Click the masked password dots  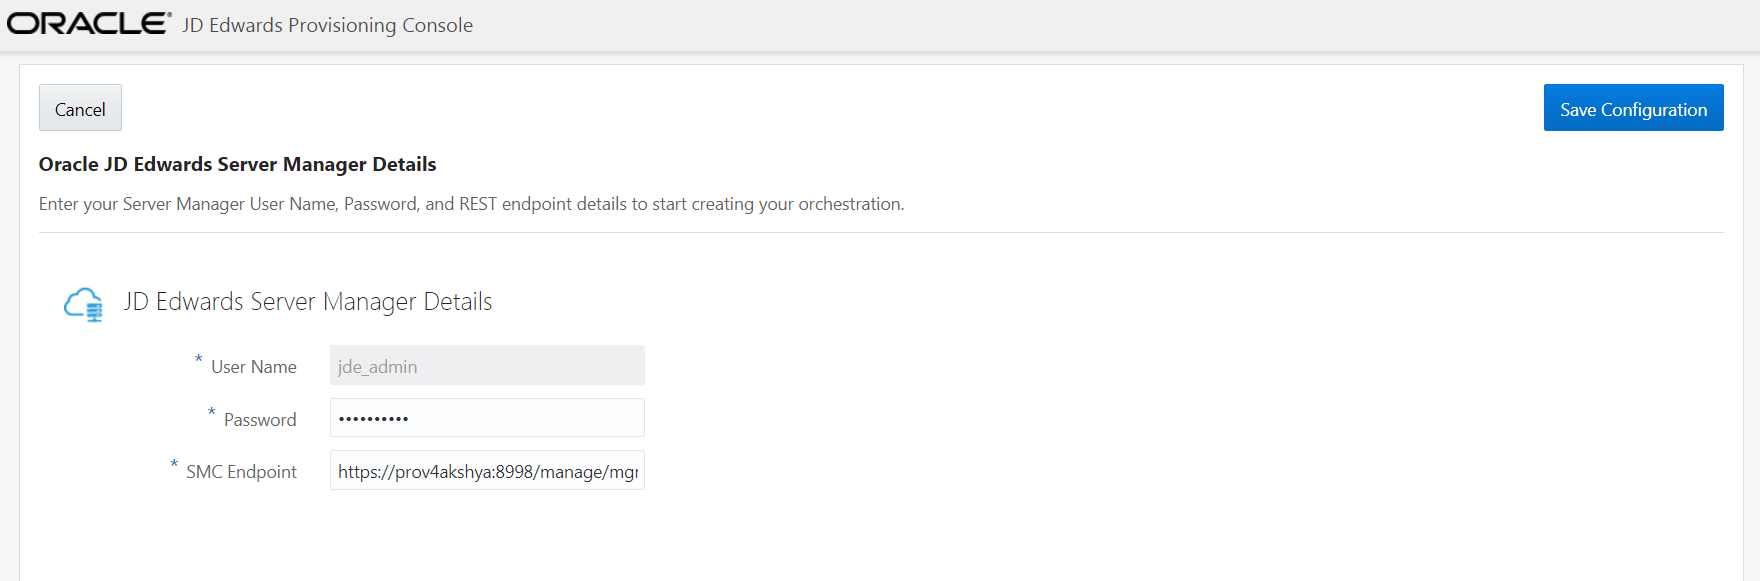tap(373, 417)
